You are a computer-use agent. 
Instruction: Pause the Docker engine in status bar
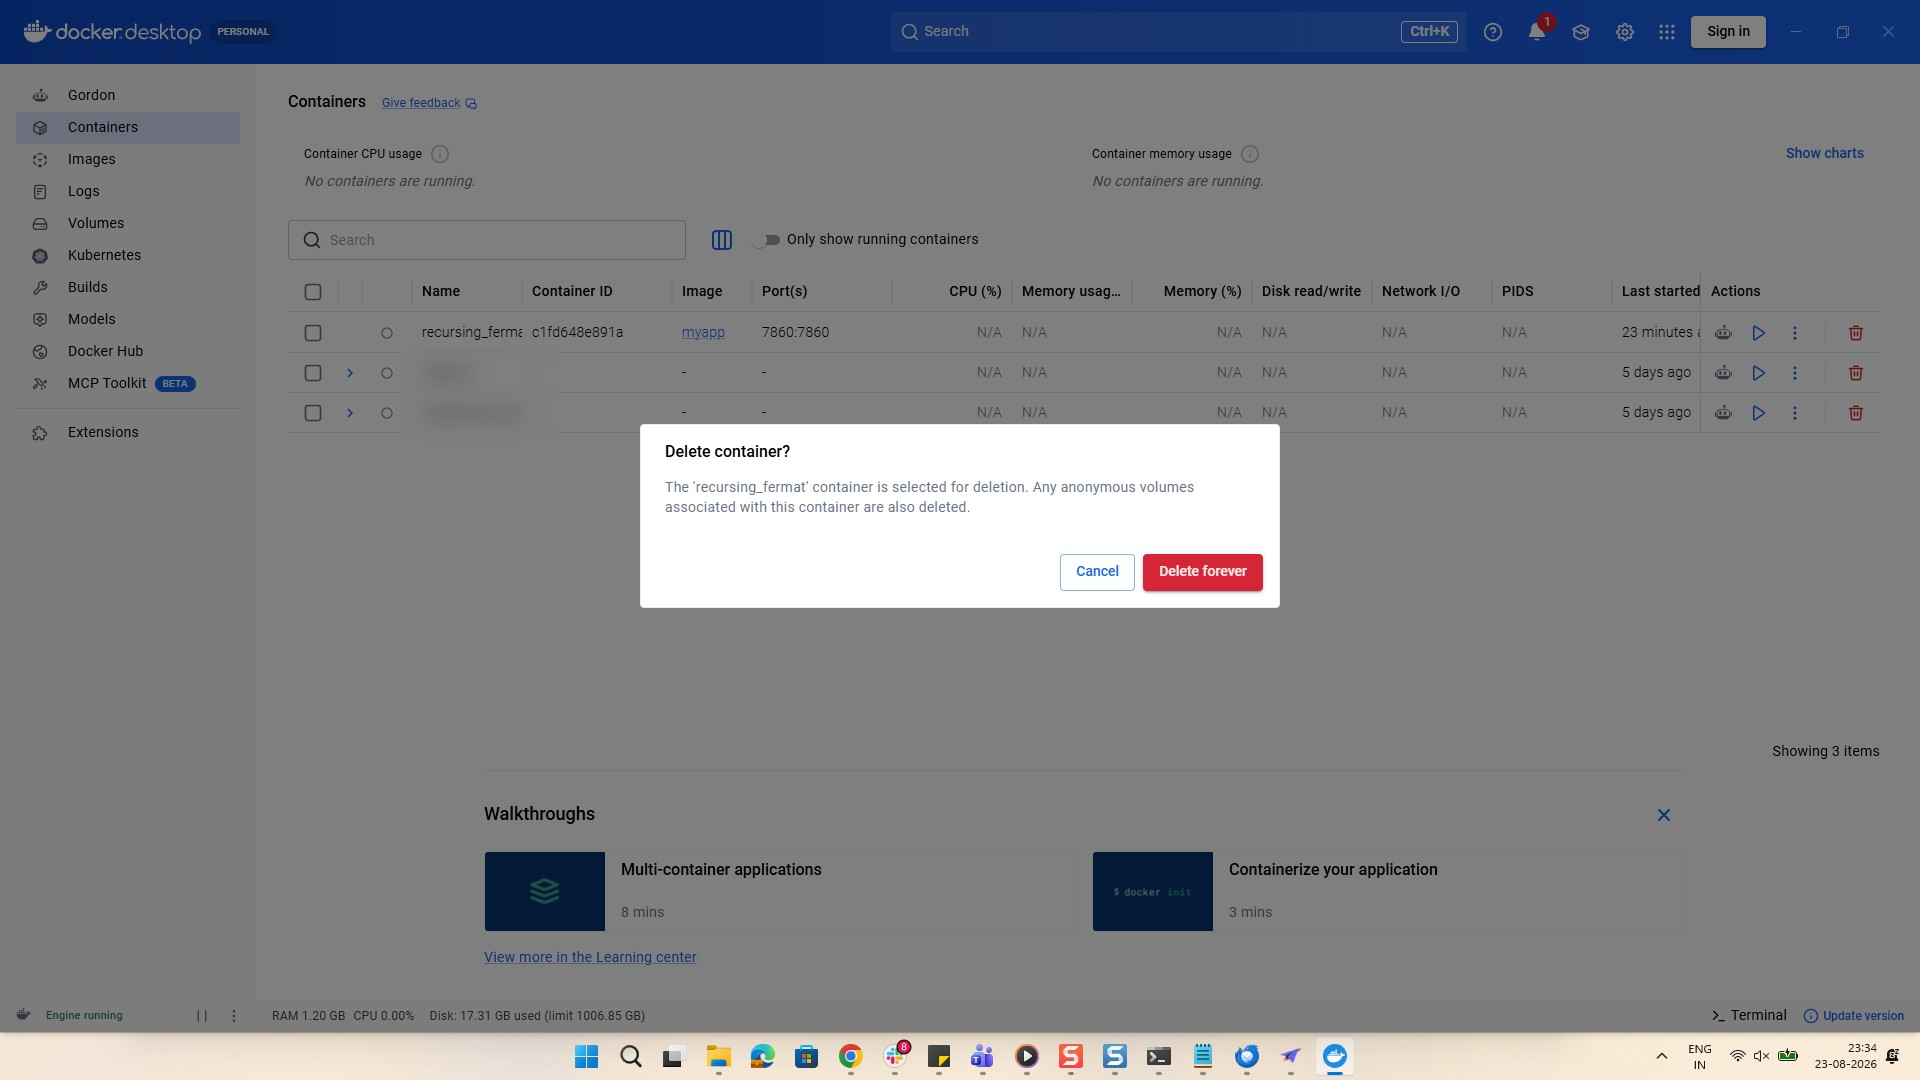click(202, 1016)
